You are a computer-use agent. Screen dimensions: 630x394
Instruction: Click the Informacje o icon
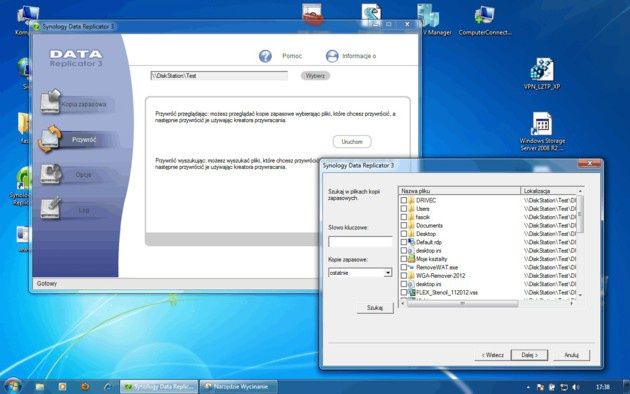pos(332,56)
